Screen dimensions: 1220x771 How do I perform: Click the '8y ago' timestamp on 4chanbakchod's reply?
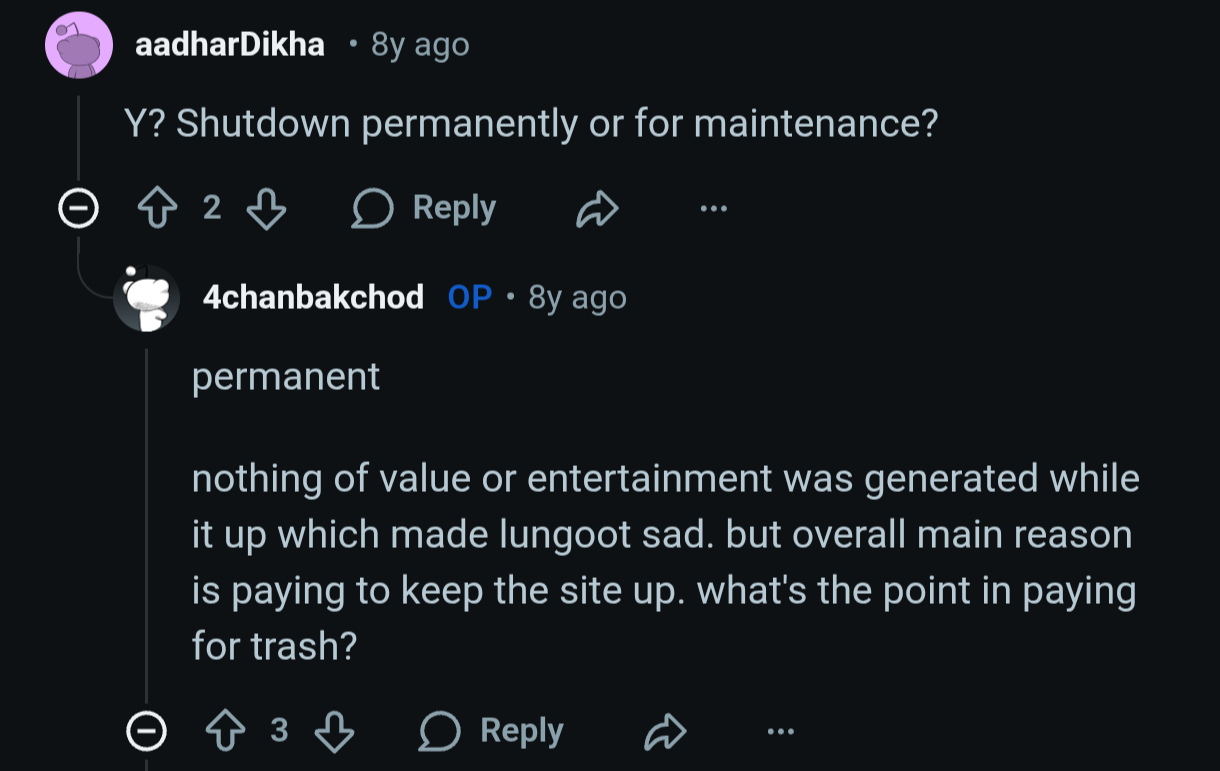[x=577, y=297]
